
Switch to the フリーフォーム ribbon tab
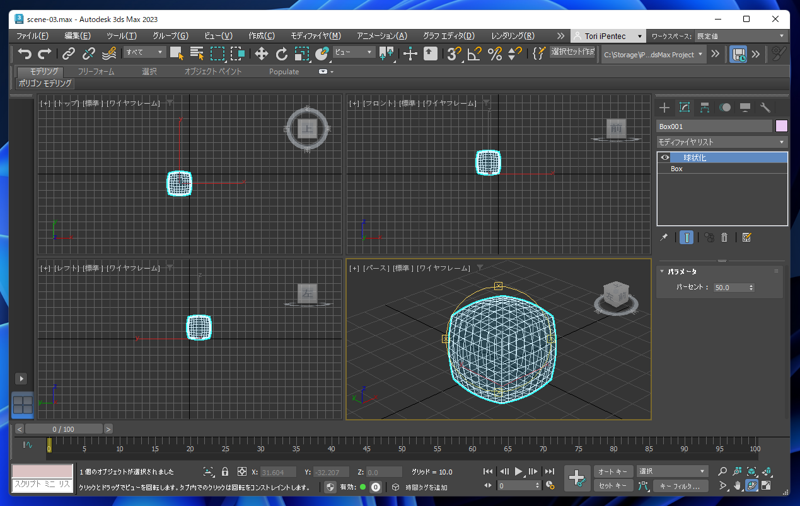pyautogui.click(x=96, y=71)
